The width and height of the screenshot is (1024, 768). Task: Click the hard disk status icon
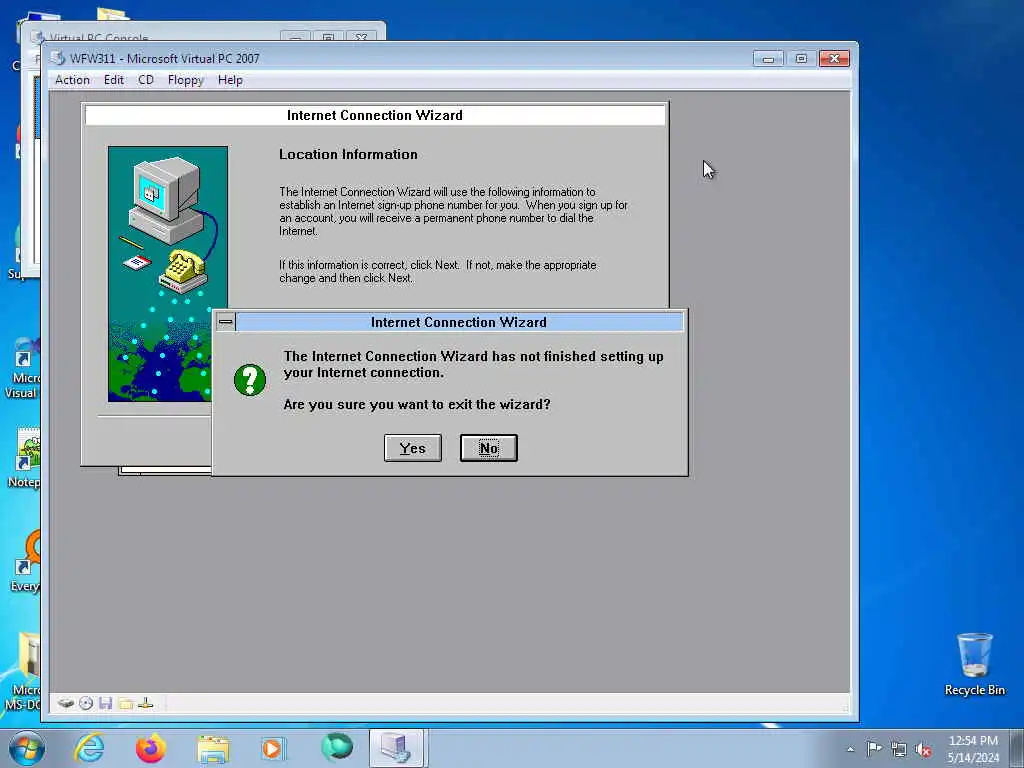pos(65,703)
